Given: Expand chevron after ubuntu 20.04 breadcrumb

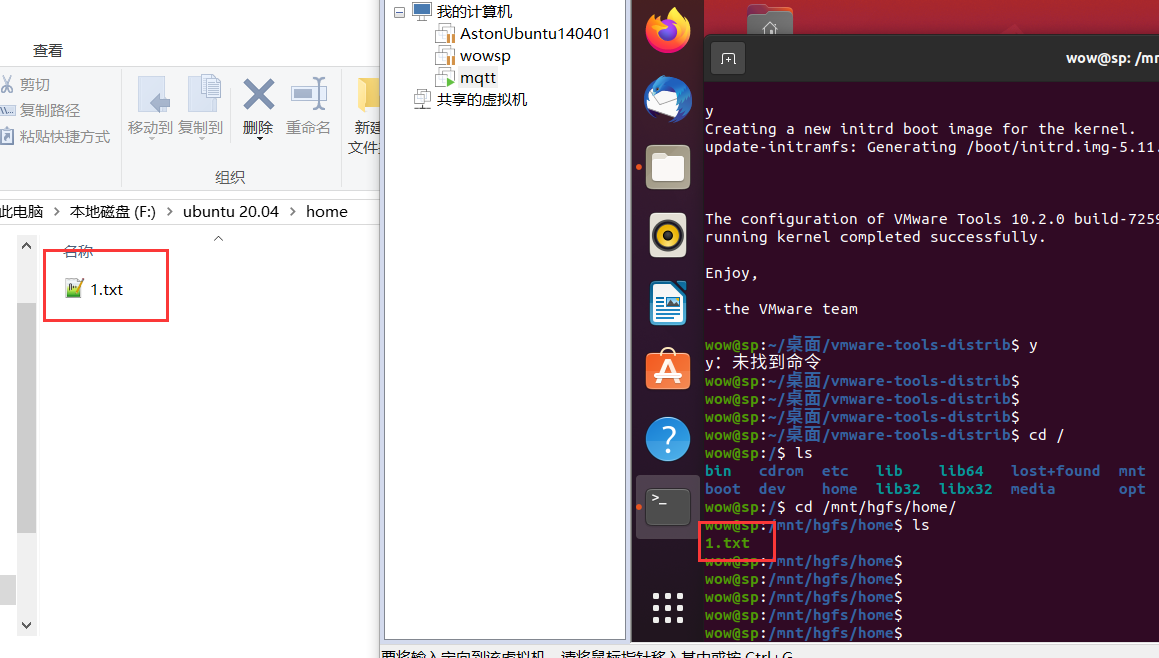Looking at the screenshot, I should [x=293, y=211].
